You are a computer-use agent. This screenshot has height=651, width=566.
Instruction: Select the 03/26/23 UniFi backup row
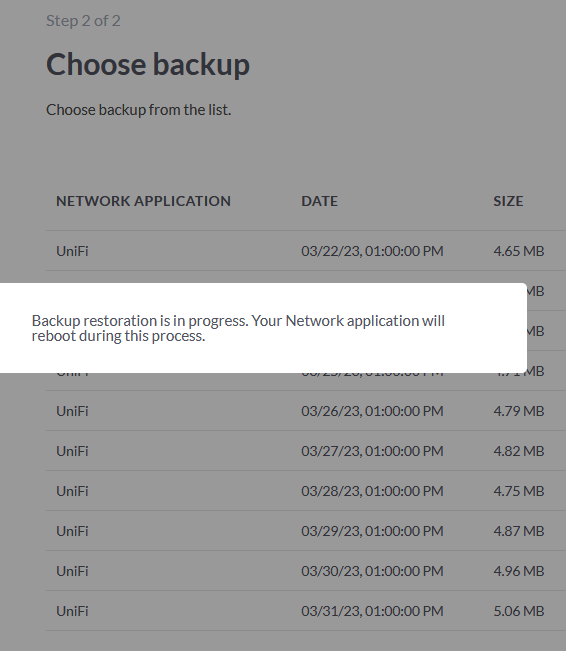coord(306,411)
